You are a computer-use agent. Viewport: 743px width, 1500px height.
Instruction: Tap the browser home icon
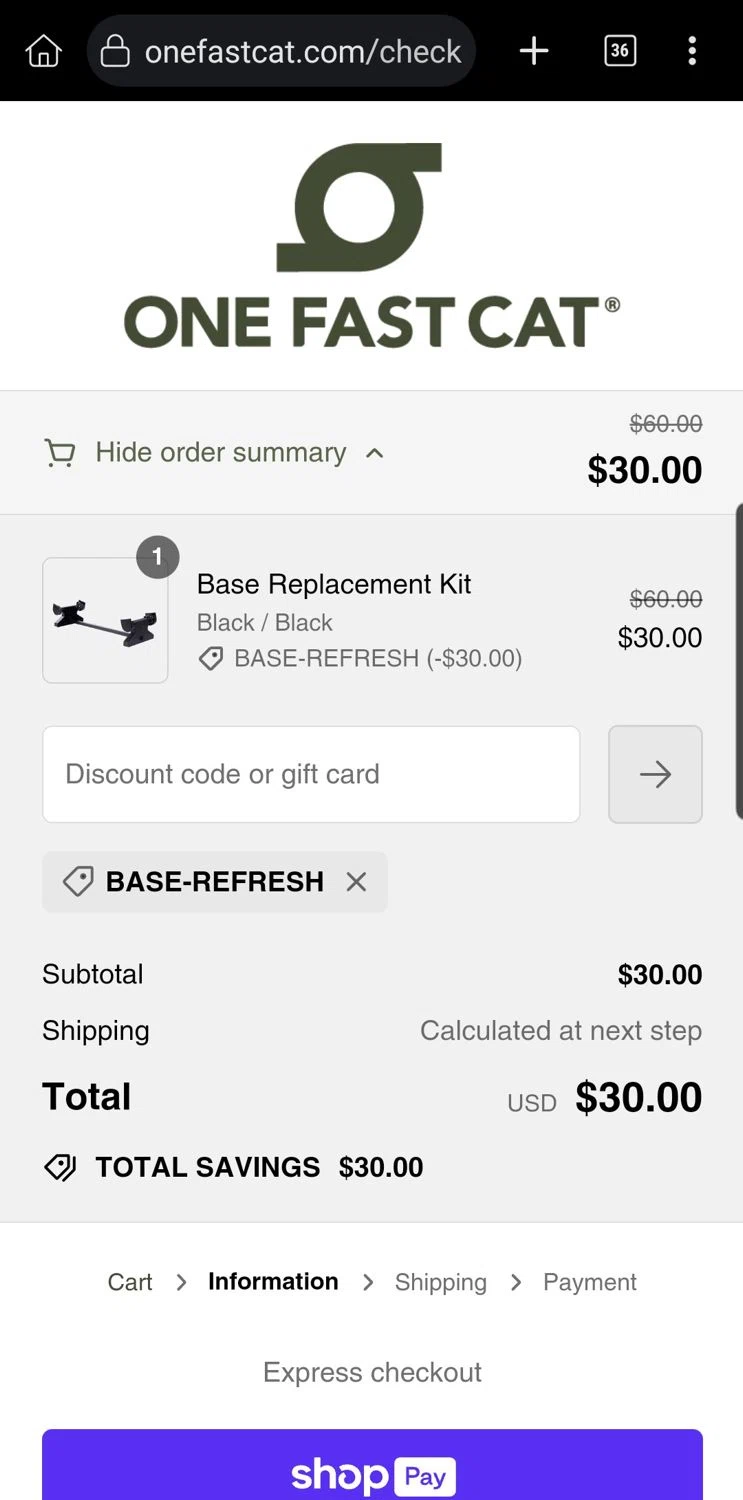(x=43, y=51)
